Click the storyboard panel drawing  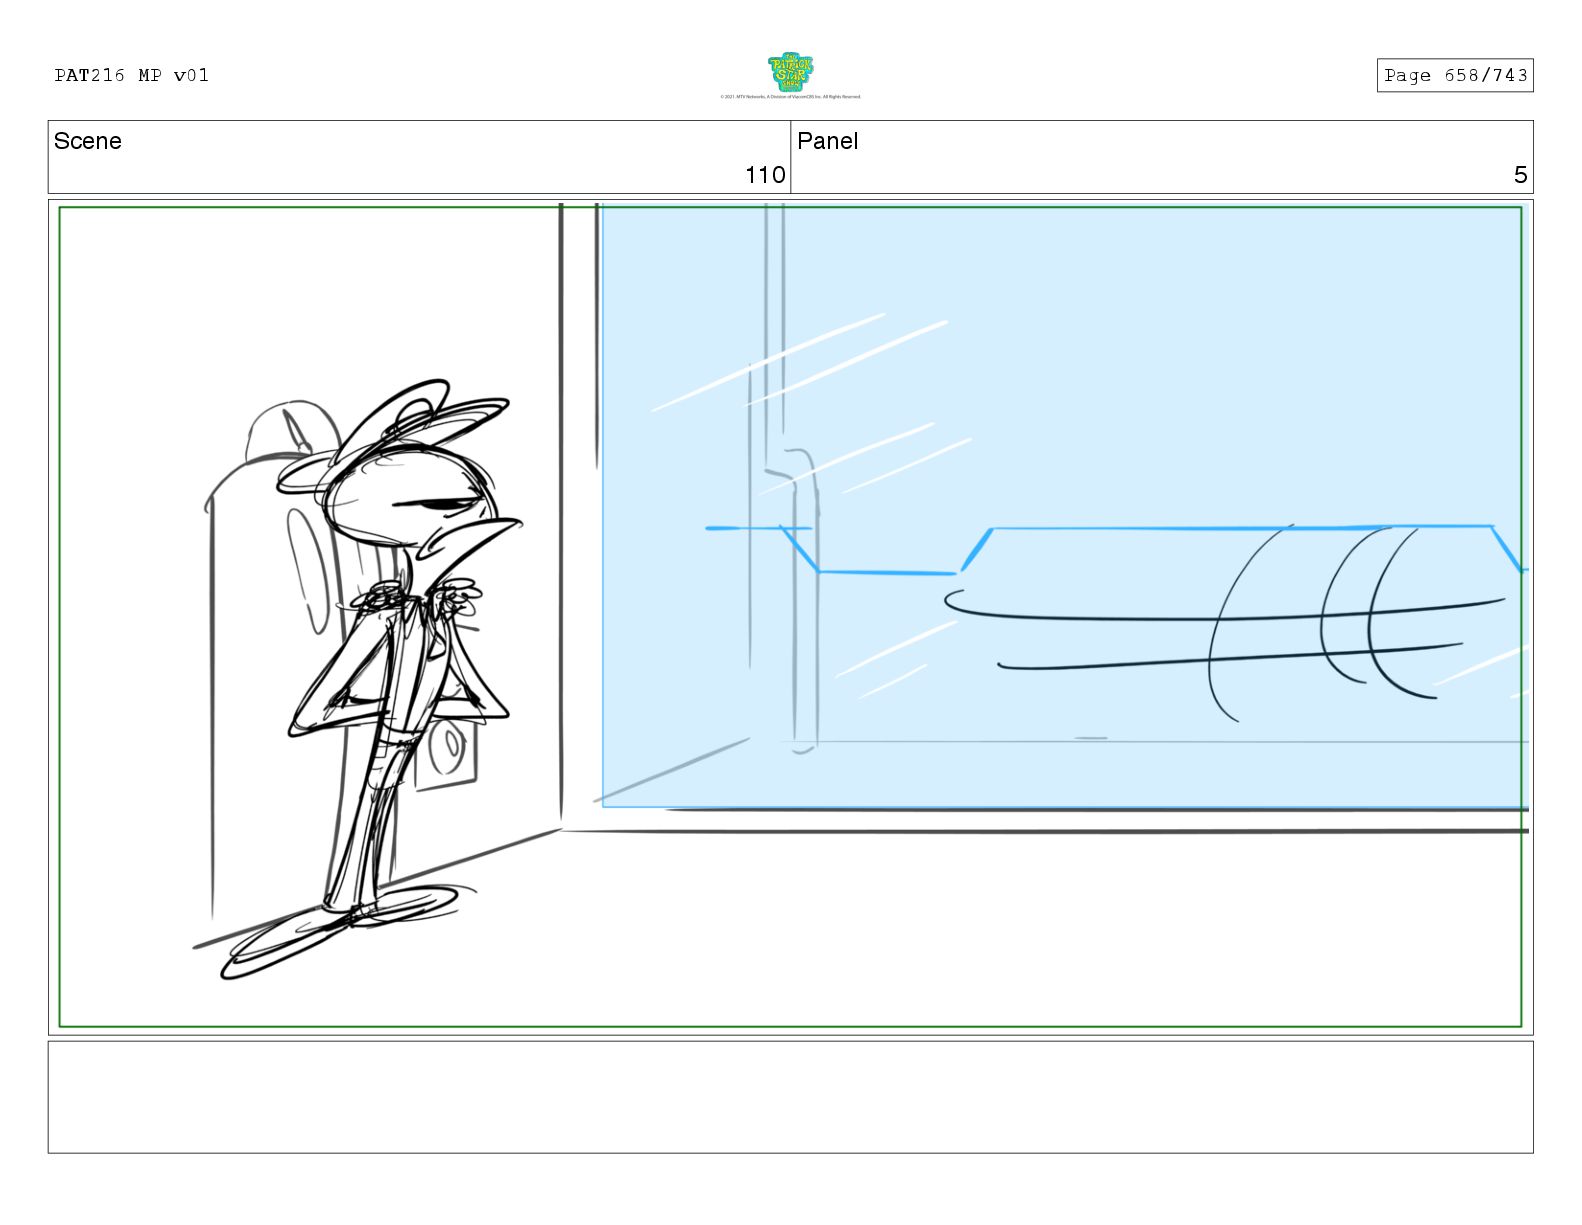point(790,617)
